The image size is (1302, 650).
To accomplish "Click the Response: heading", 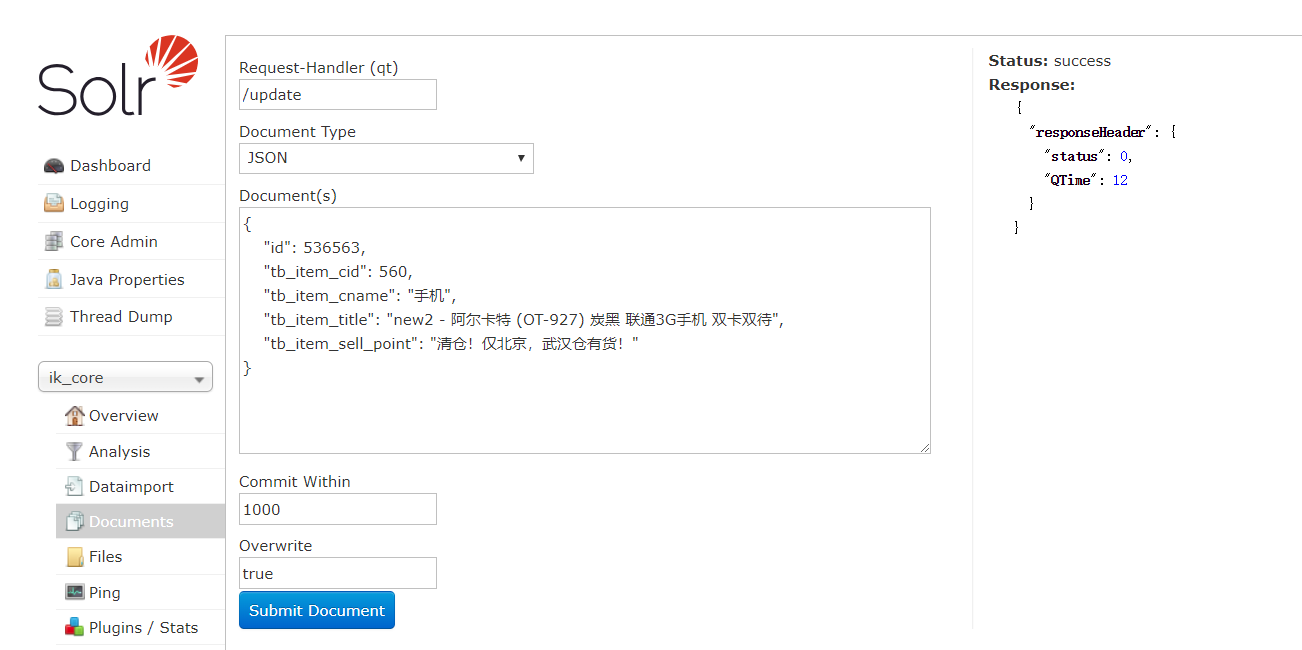I will tap(1032, 85).
